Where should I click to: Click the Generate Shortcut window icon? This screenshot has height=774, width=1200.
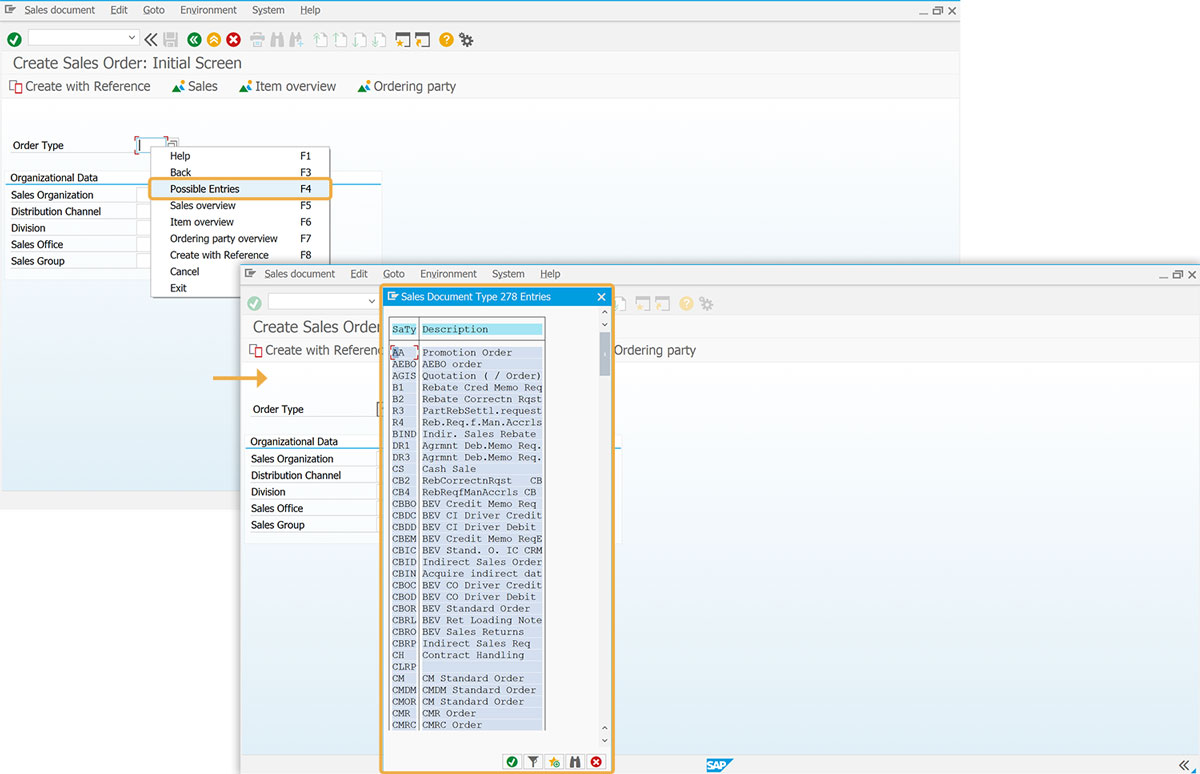(x=422, y=39)
